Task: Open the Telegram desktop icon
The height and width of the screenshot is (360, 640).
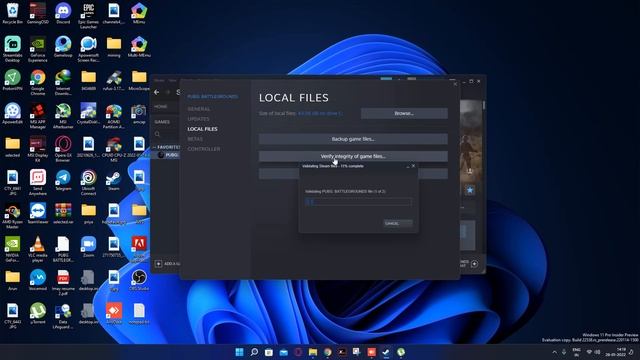Action: click(x=63, y=180)
